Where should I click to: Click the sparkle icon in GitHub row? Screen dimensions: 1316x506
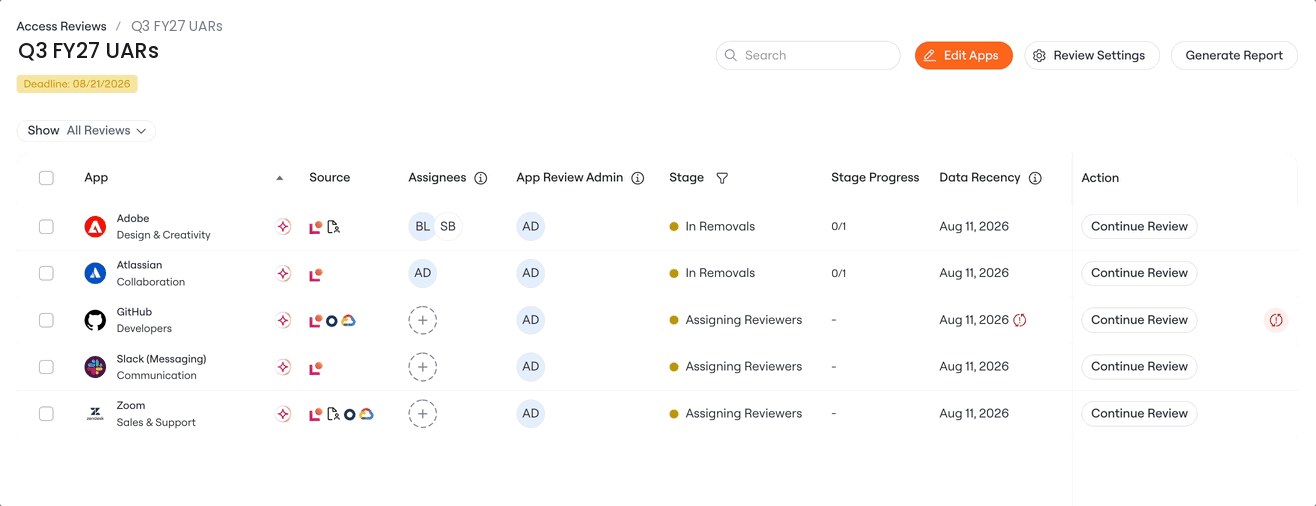(284, 320)
